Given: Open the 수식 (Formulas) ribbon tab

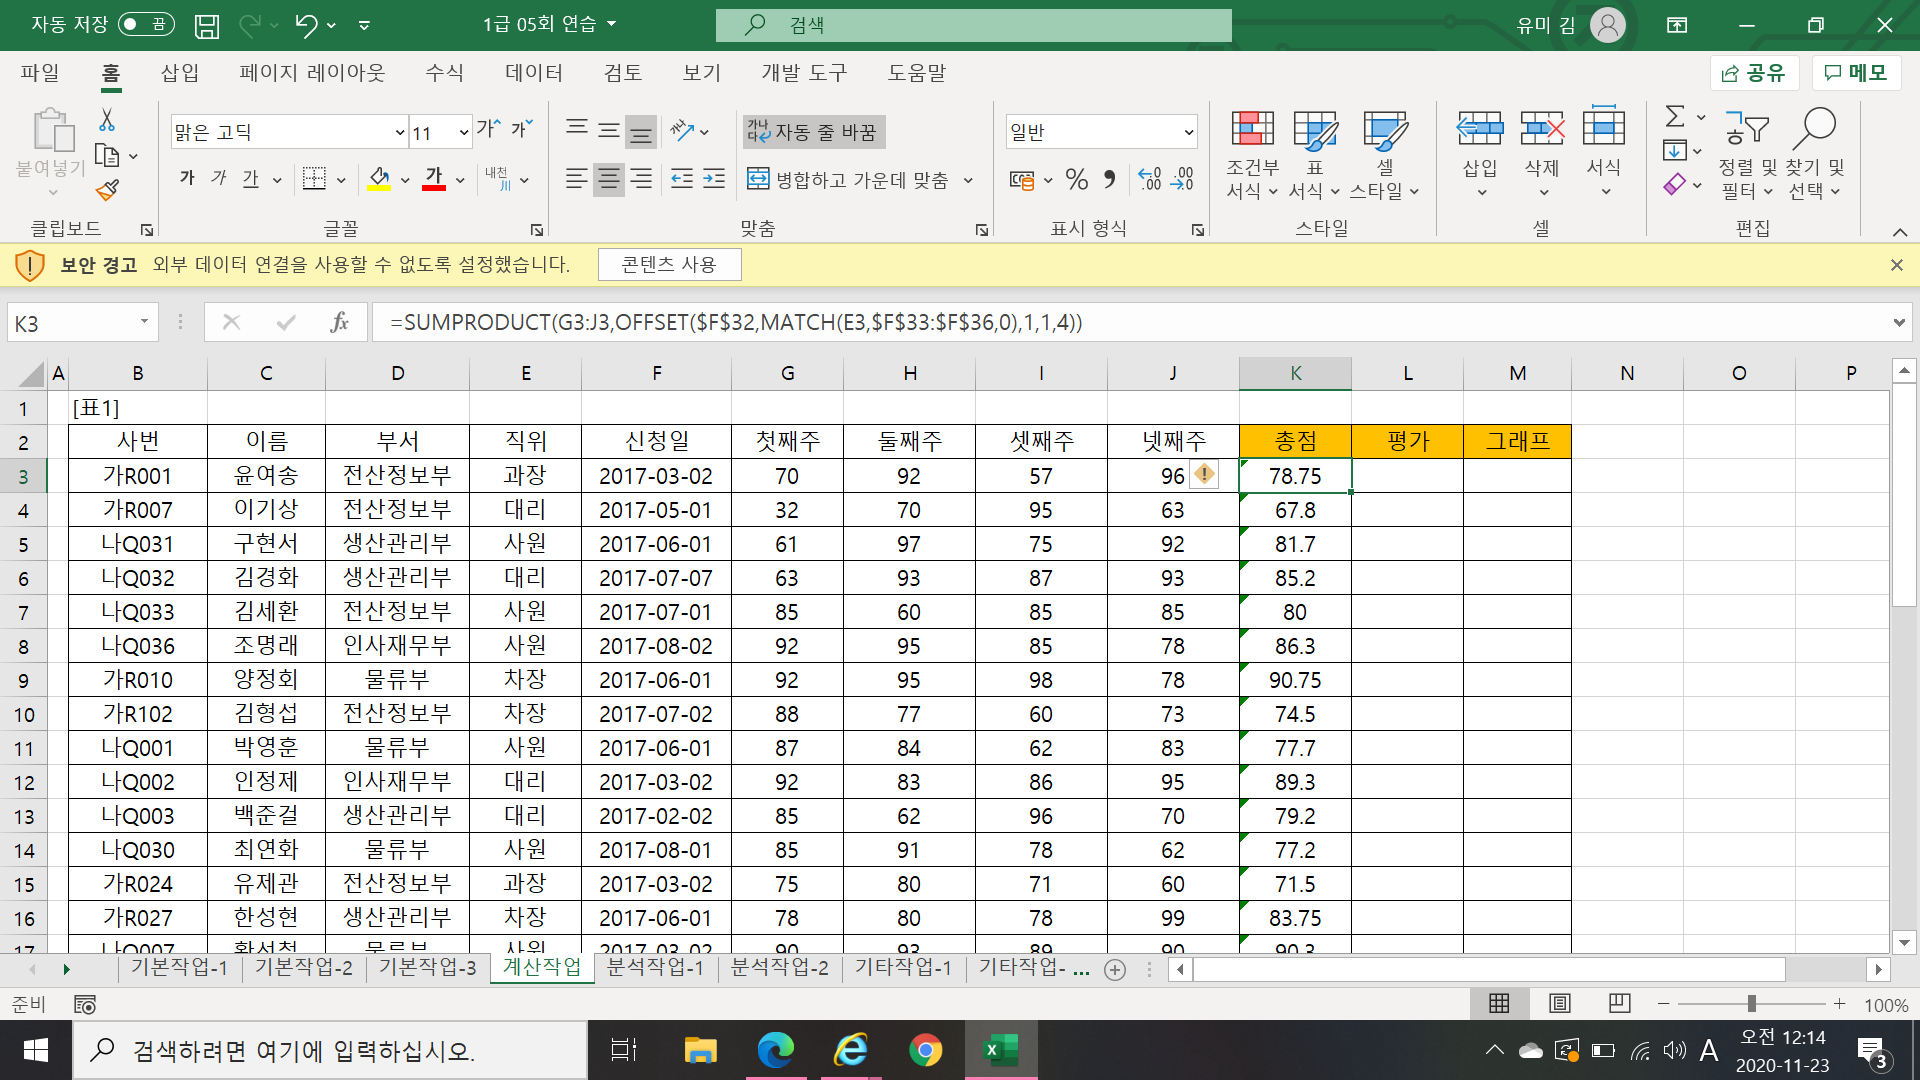Looking at the screenshot, I should (444, 73).
